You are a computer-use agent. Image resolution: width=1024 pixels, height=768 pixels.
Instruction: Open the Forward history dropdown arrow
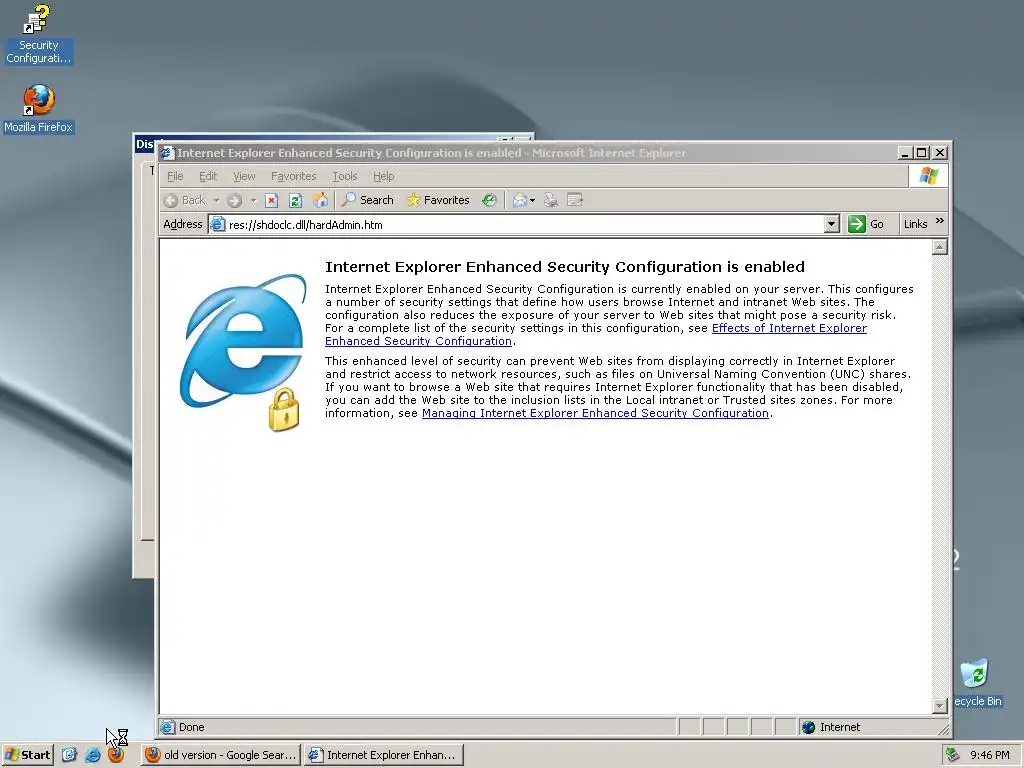pyautogui.click(x=253, y=200)
